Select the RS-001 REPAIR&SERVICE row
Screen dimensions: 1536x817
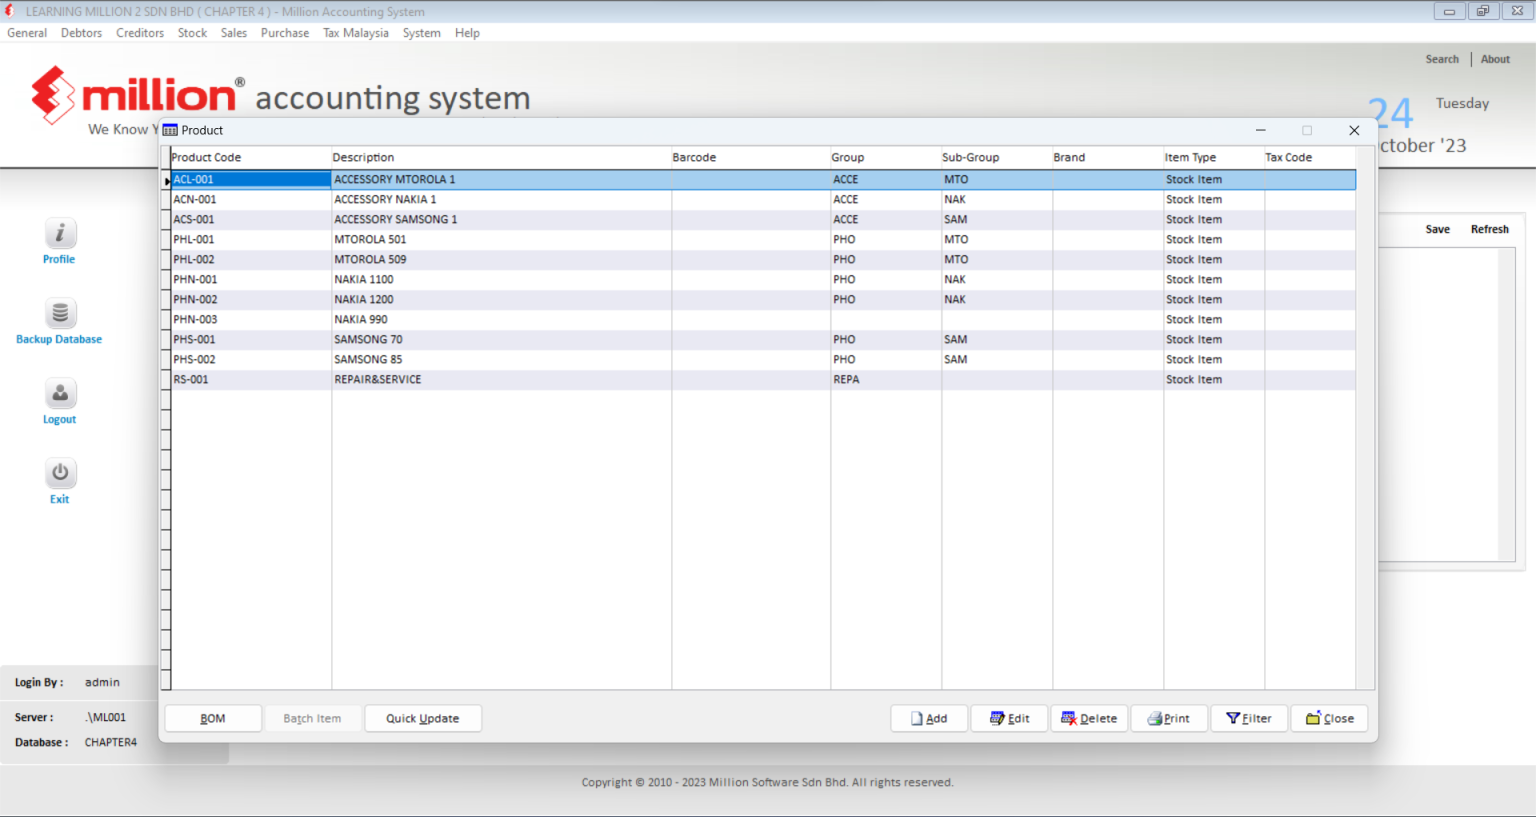point(764,380)
